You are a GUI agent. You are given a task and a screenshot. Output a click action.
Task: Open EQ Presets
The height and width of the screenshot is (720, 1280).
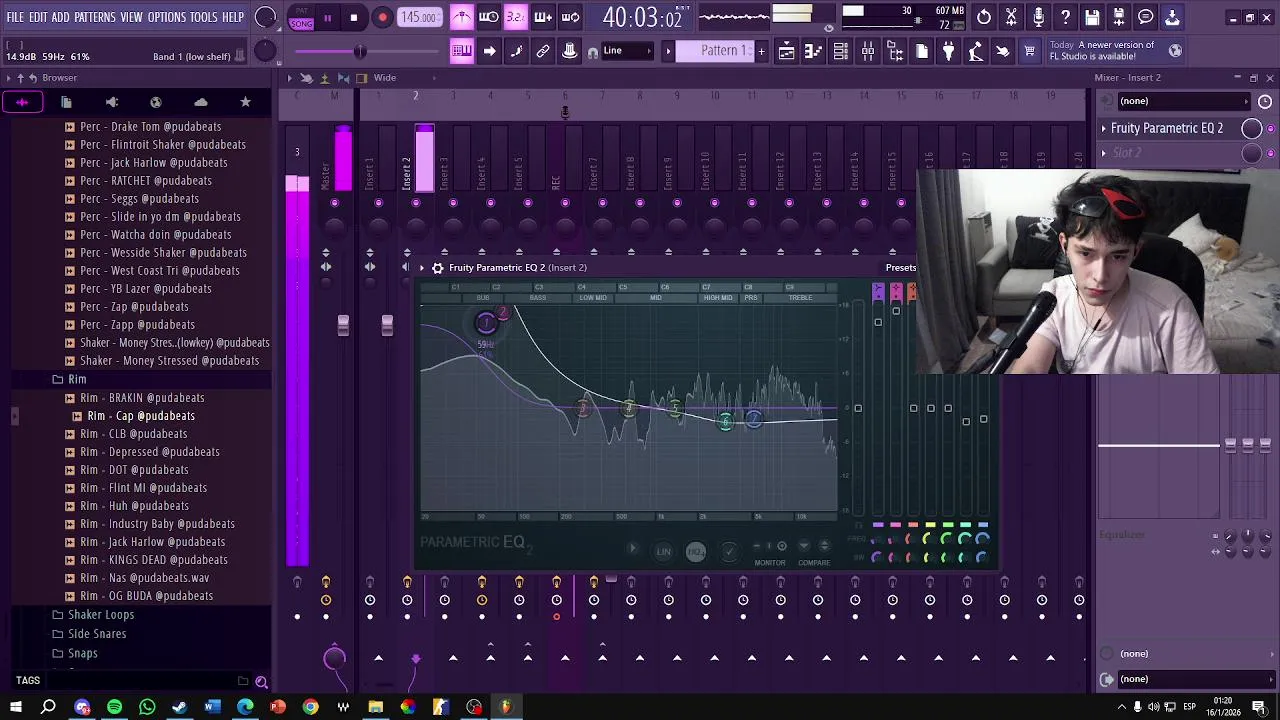point(900,268)
